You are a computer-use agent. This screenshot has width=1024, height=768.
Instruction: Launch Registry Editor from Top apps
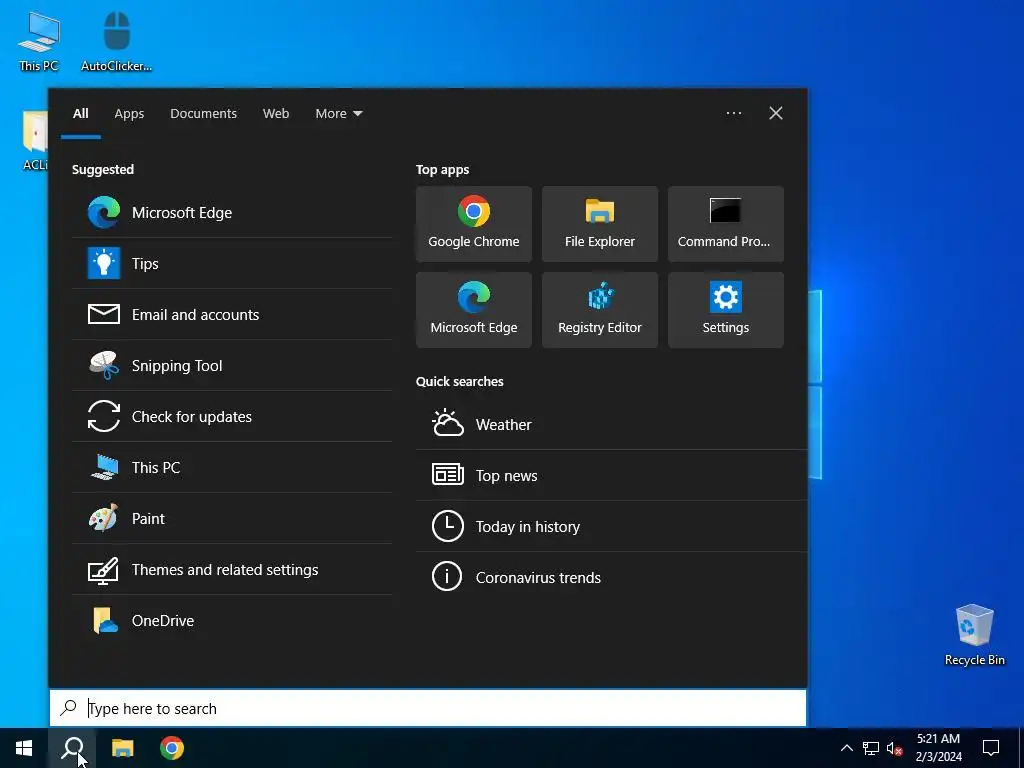(x=600, y=310)
